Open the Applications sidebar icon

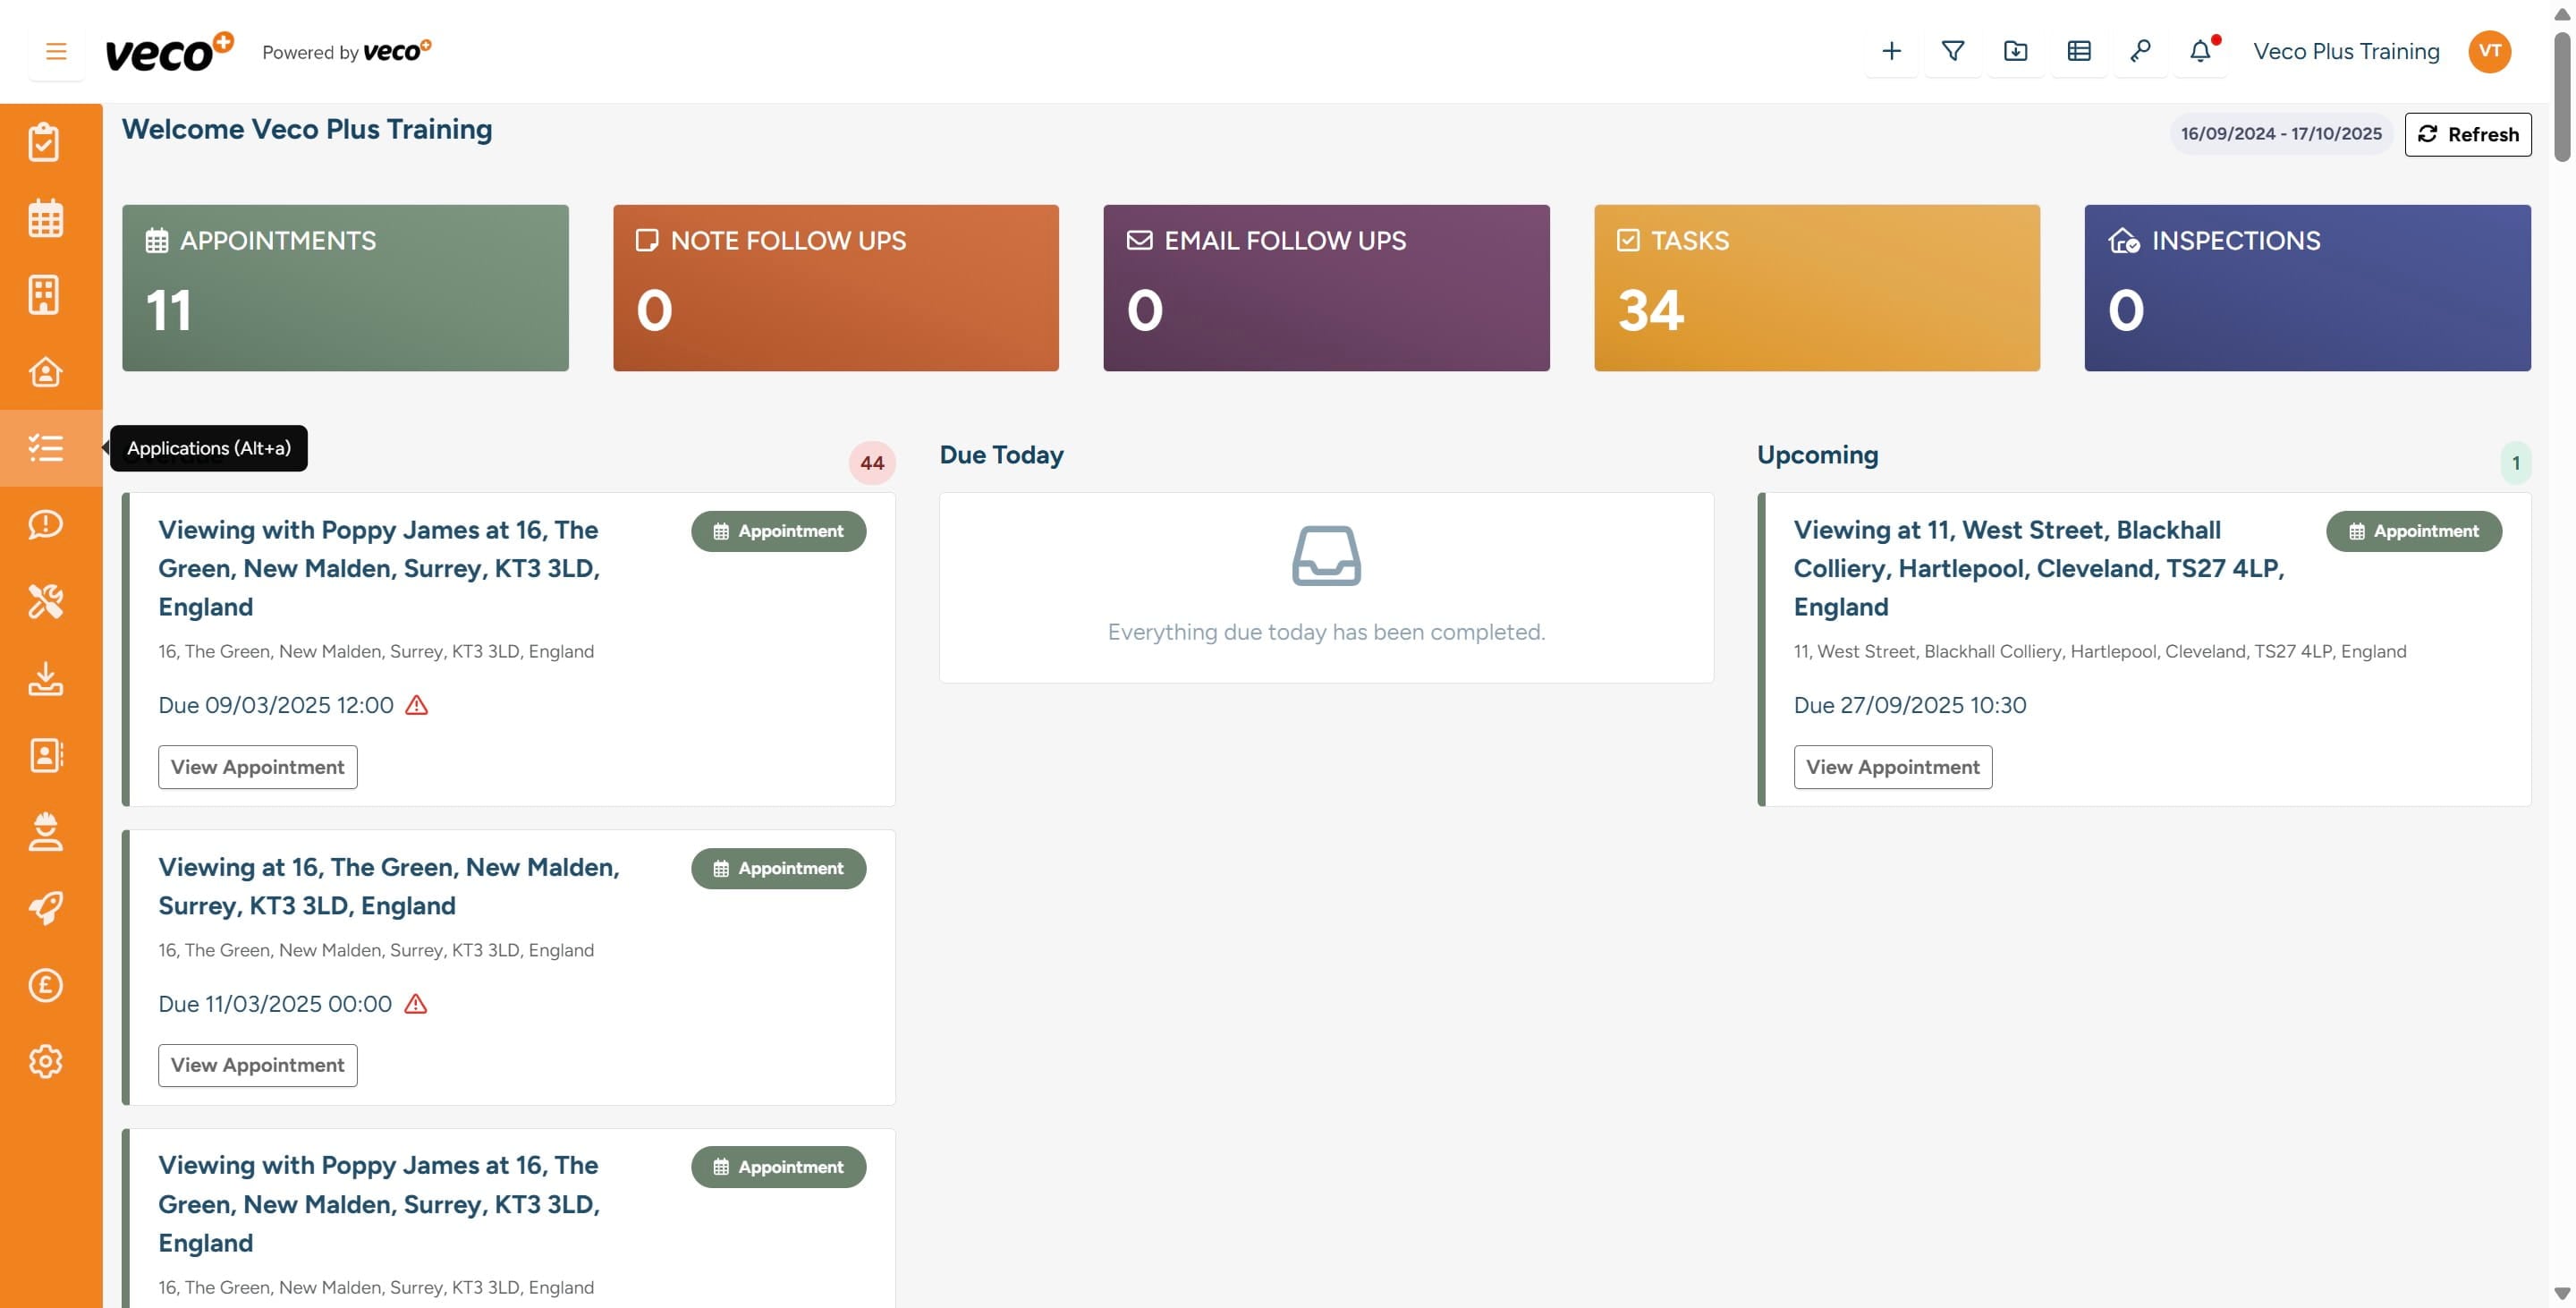pyautogui.click(x=45, y=448)
